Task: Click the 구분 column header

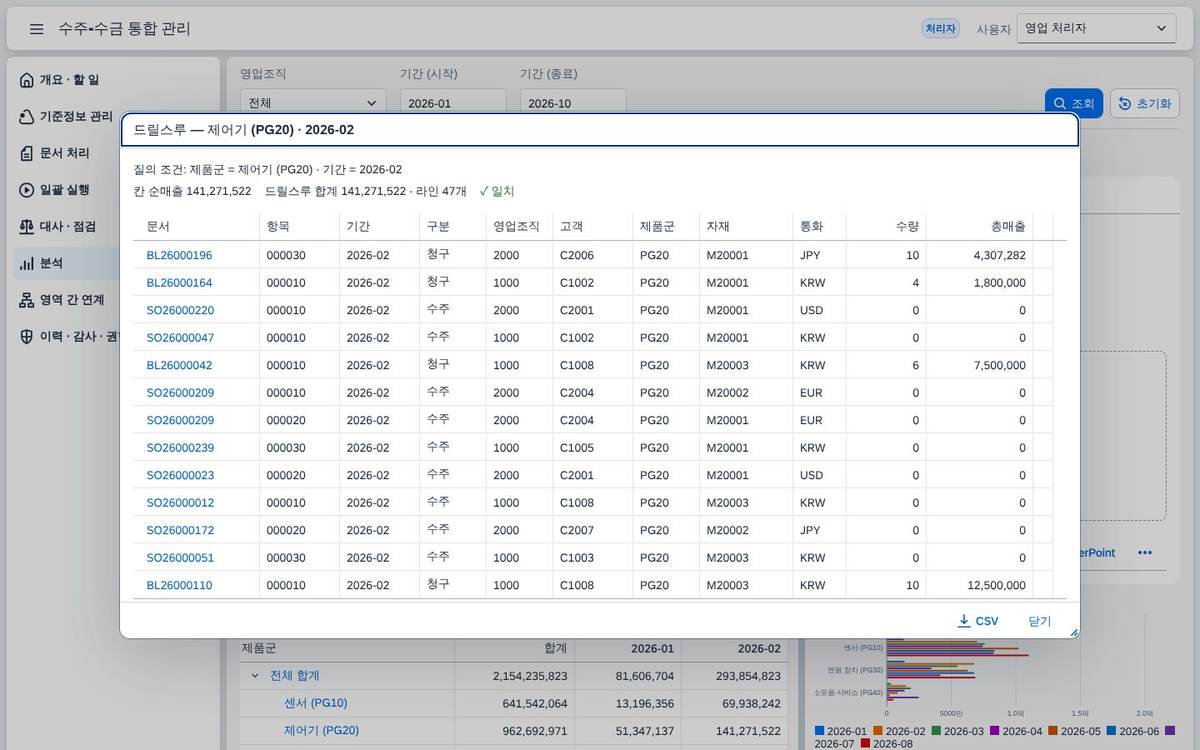Action: [x=452, y=226]
